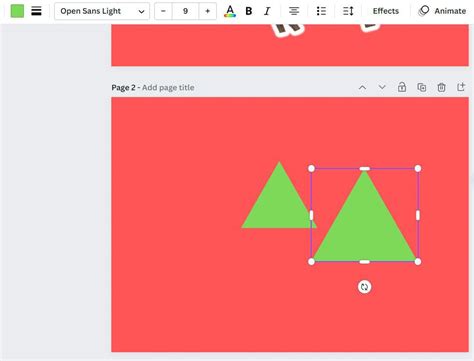Open the border style lines icon
474x361 pixels.
(36, 11)
